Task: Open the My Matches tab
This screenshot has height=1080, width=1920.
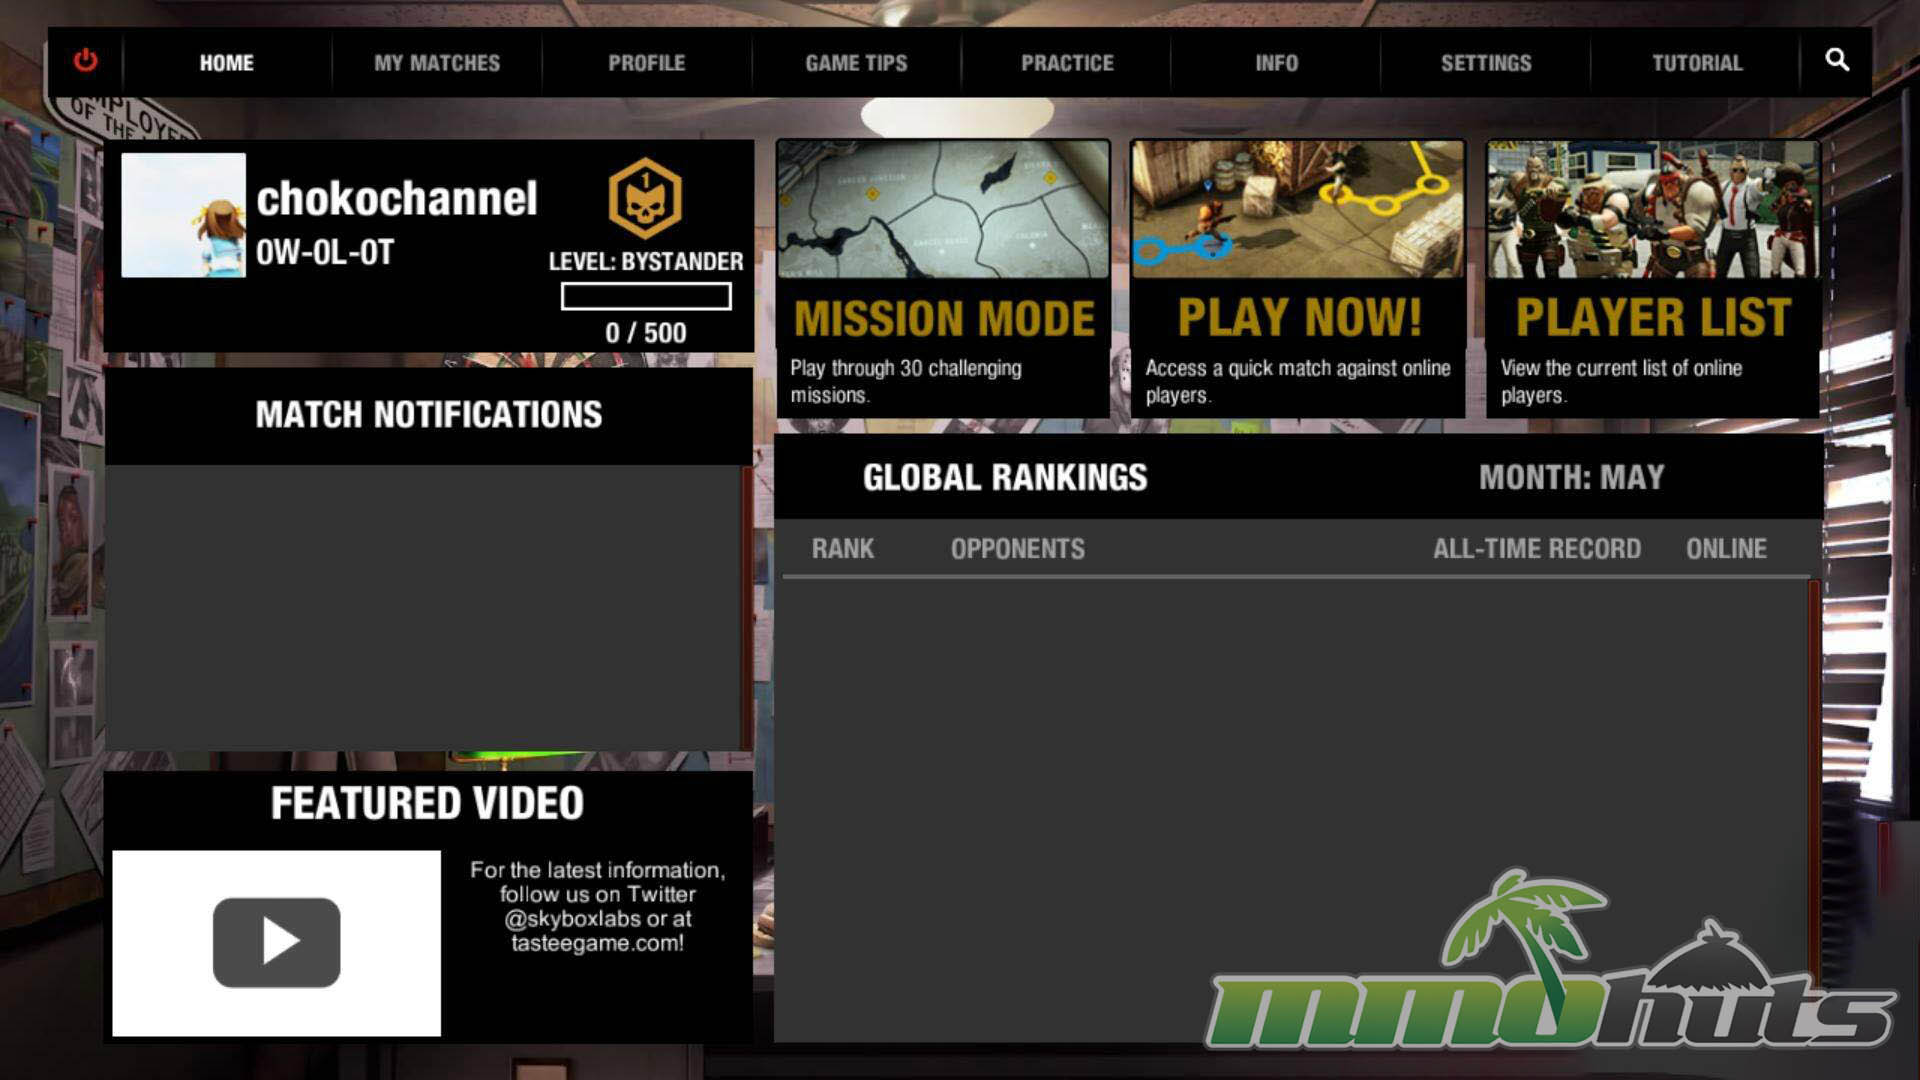Action: (x=437, y=63)
